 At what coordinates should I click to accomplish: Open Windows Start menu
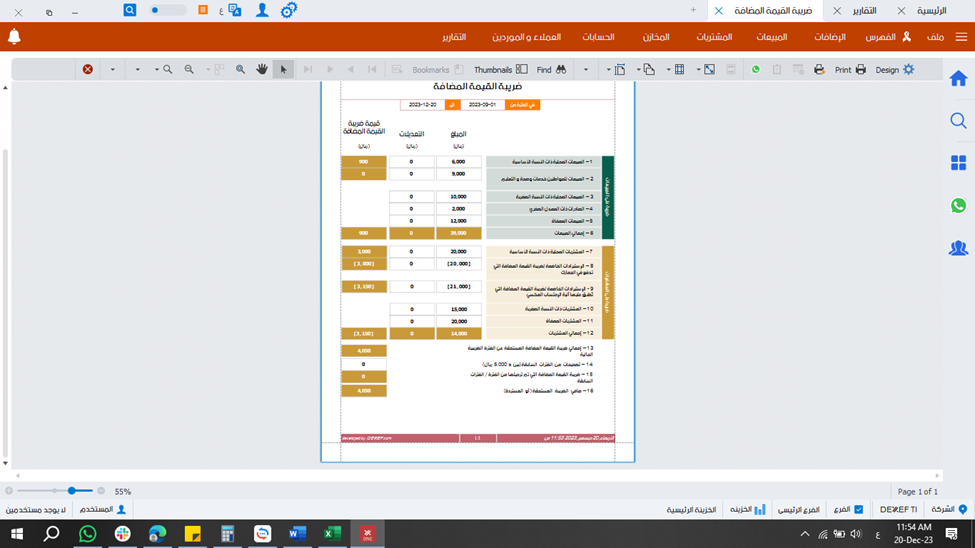pos(17,534)
